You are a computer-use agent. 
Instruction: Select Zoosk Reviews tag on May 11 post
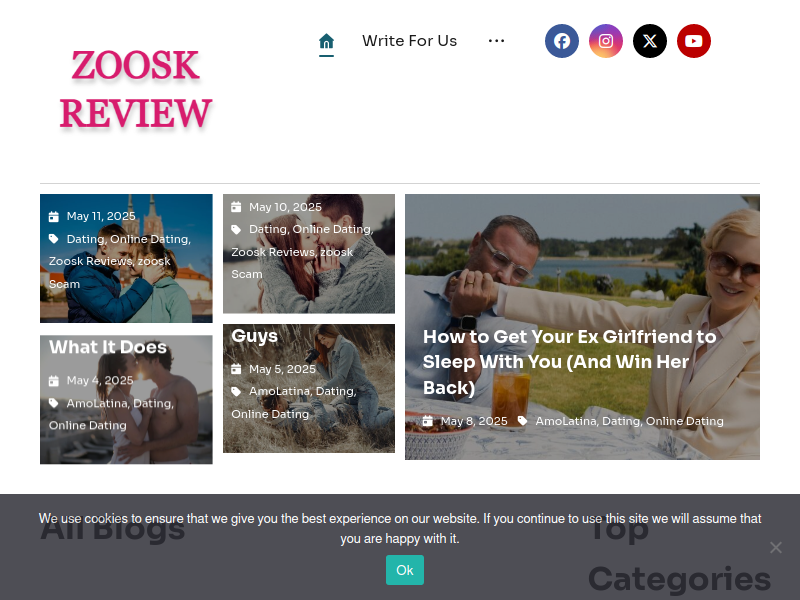click(90, 261)
